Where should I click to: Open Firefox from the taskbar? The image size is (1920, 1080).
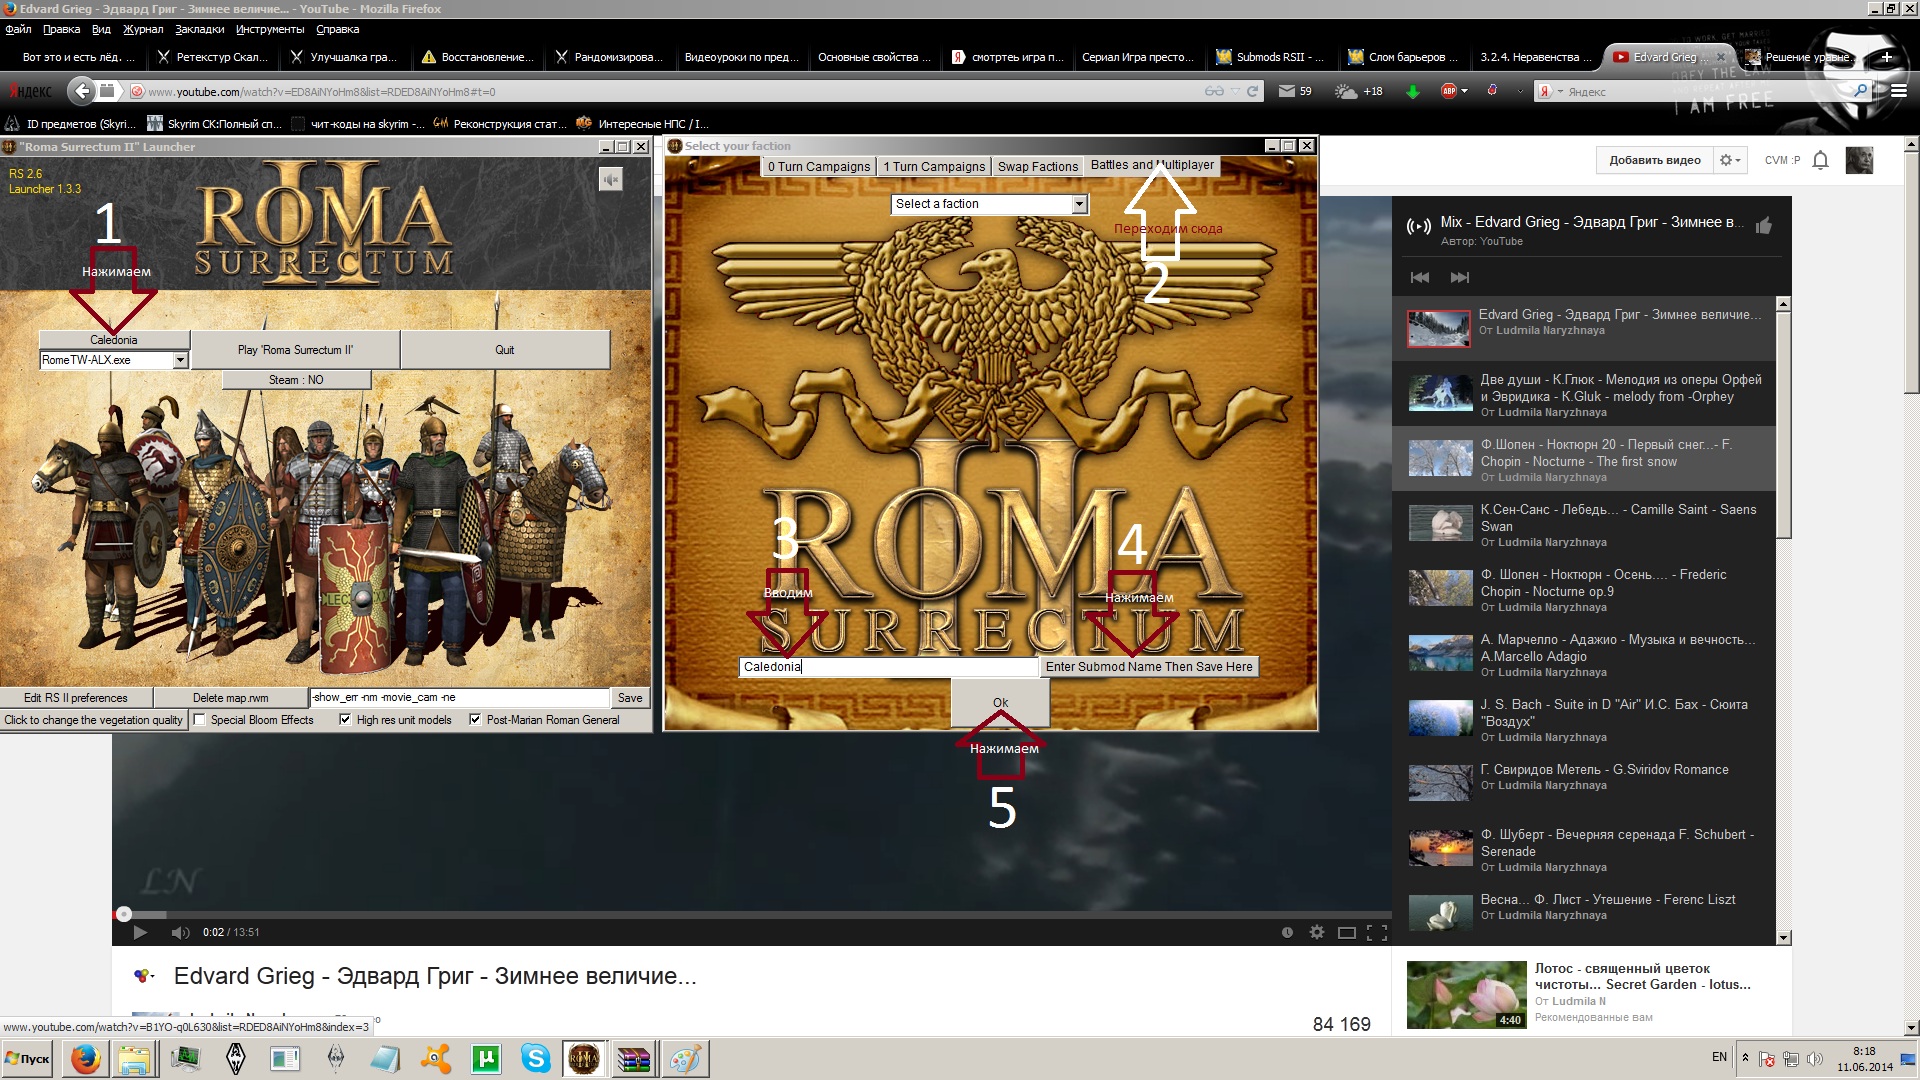(86, 1058)
